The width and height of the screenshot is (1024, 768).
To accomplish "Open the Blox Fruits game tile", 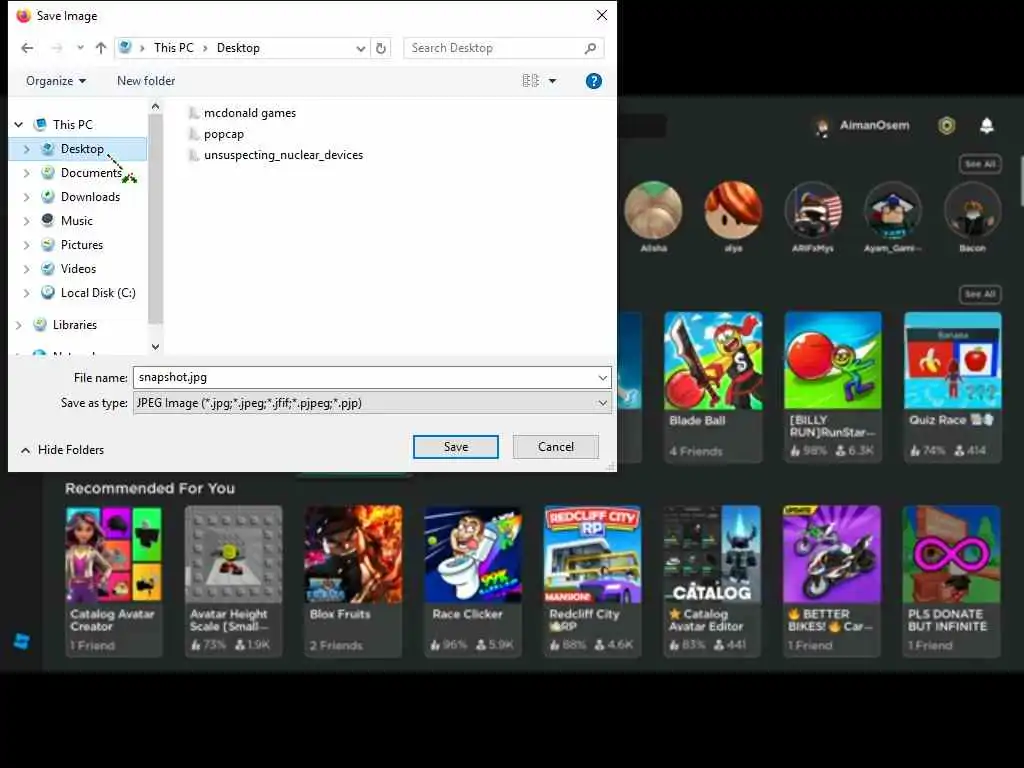I will tap(353, 581).
